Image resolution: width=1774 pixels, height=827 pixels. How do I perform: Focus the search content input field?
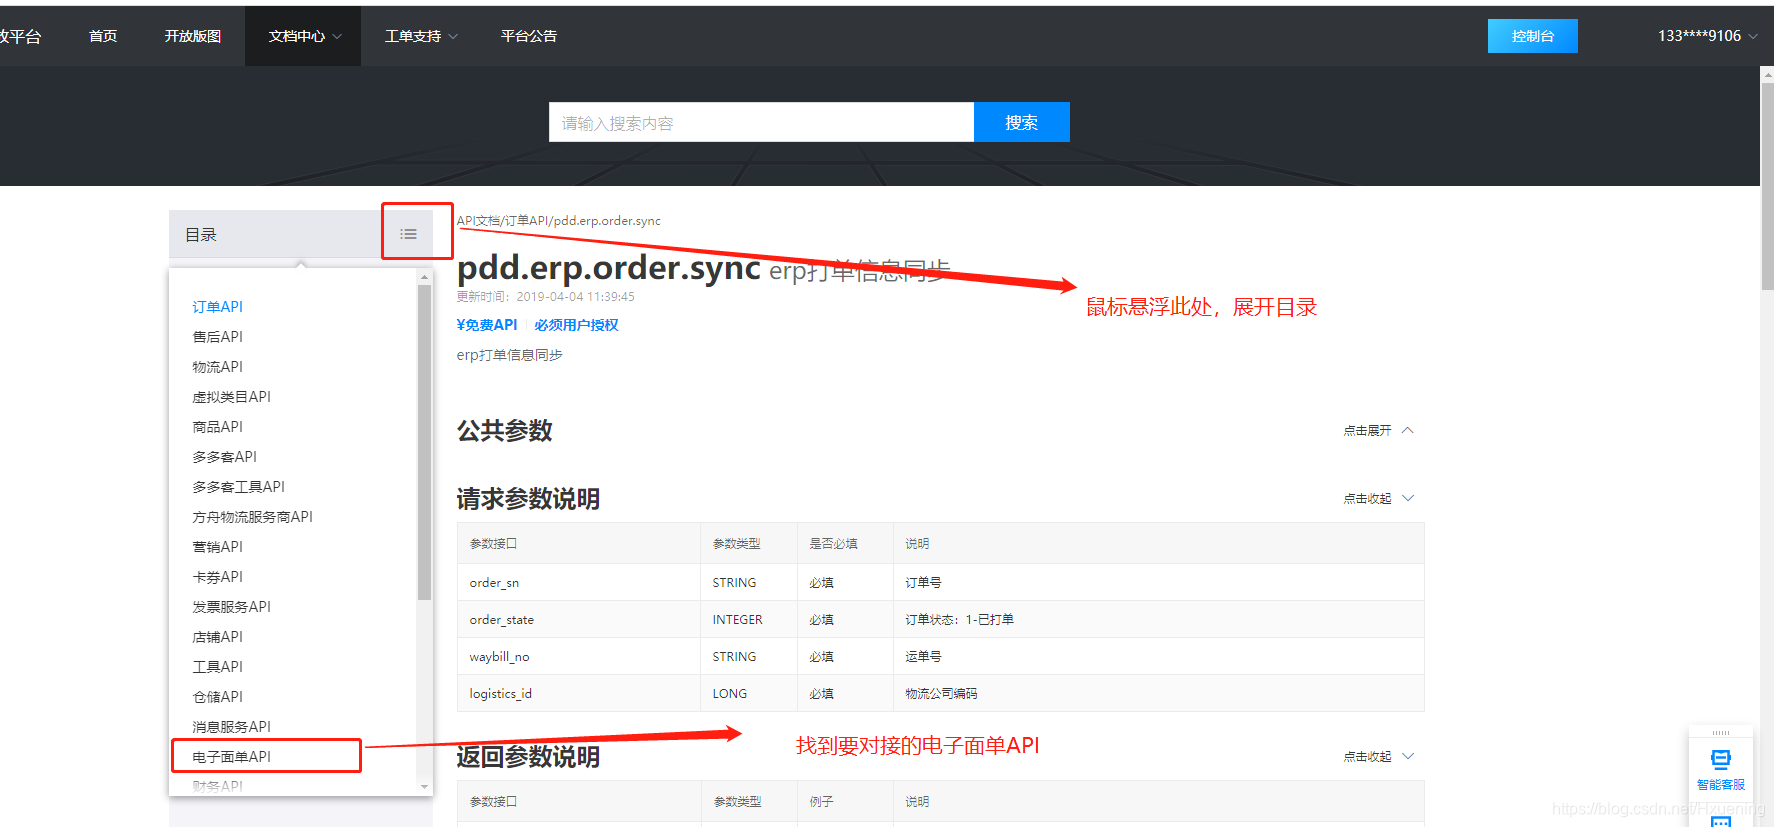pyautogui.click(x=761, y=122)
